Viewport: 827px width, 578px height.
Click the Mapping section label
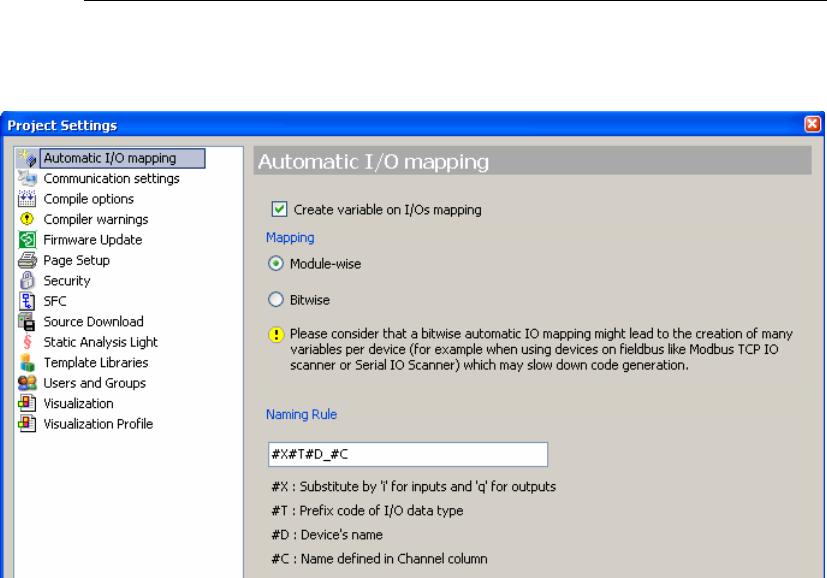290,238
